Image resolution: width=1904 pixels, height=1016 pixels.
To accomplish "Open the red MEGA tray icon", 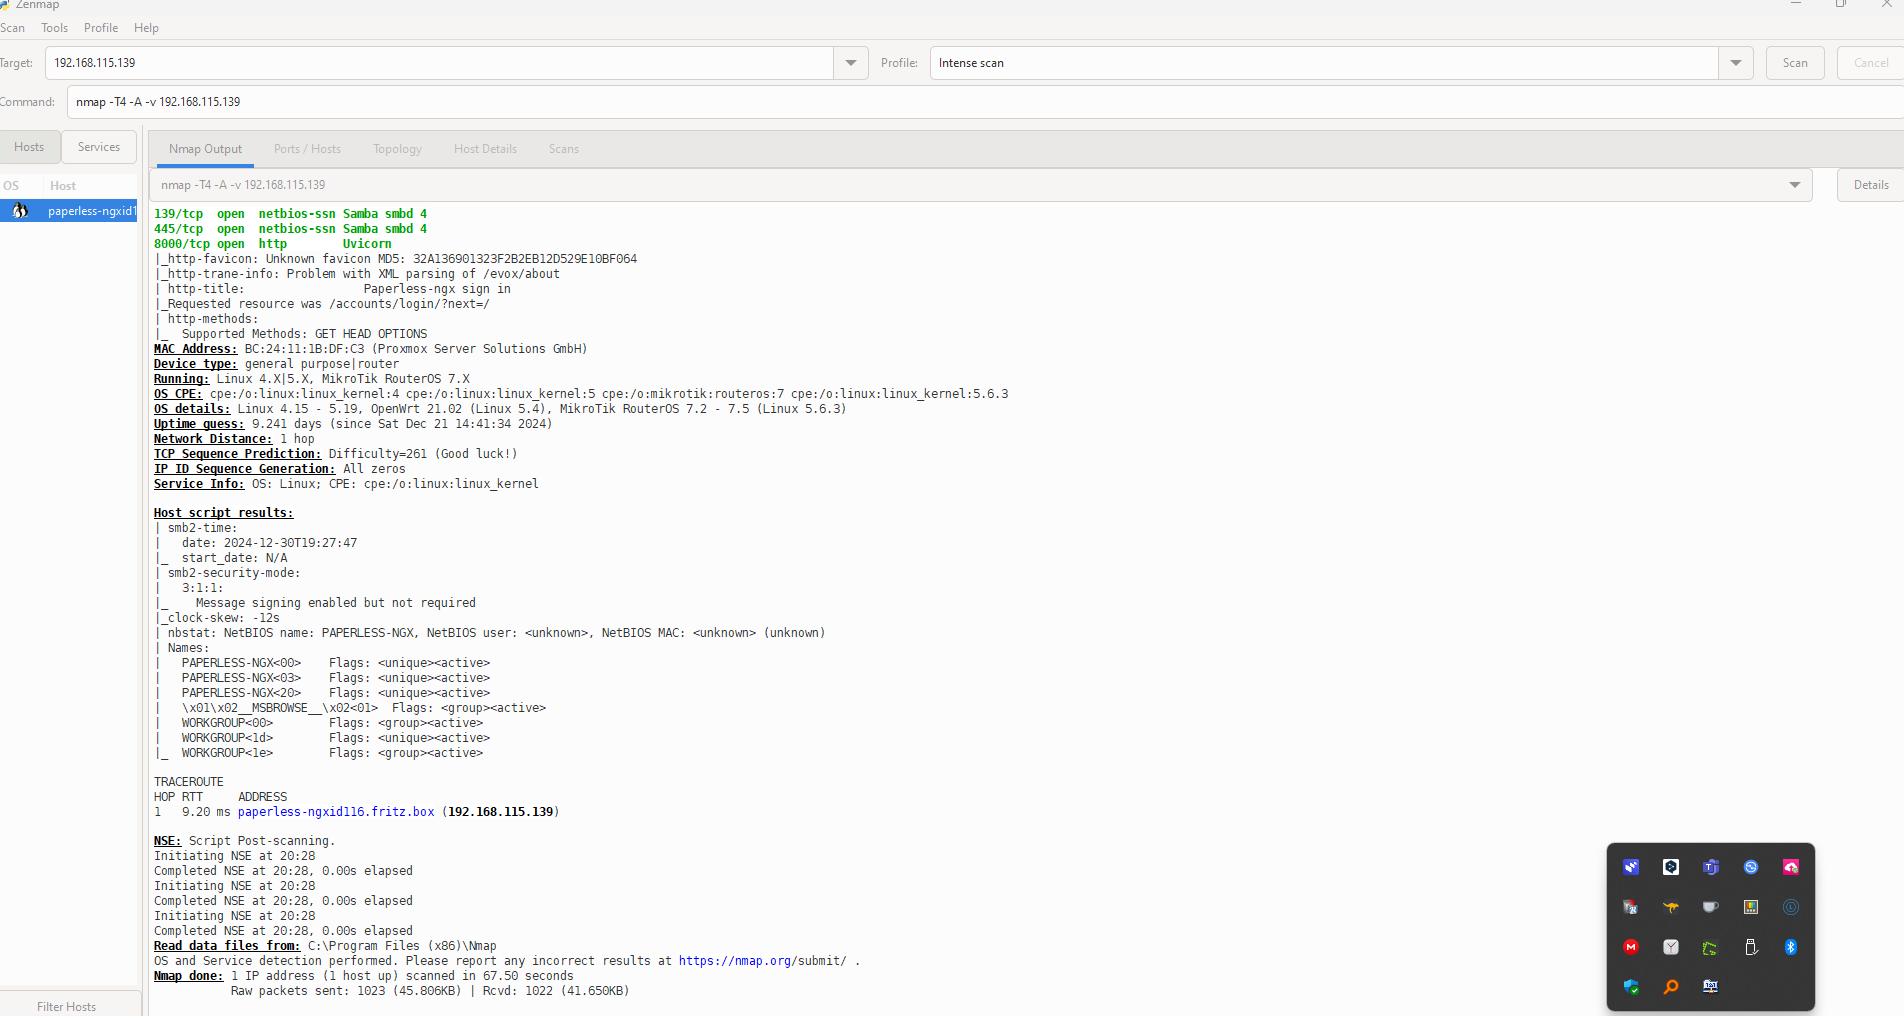I will tap(1631, 947).
